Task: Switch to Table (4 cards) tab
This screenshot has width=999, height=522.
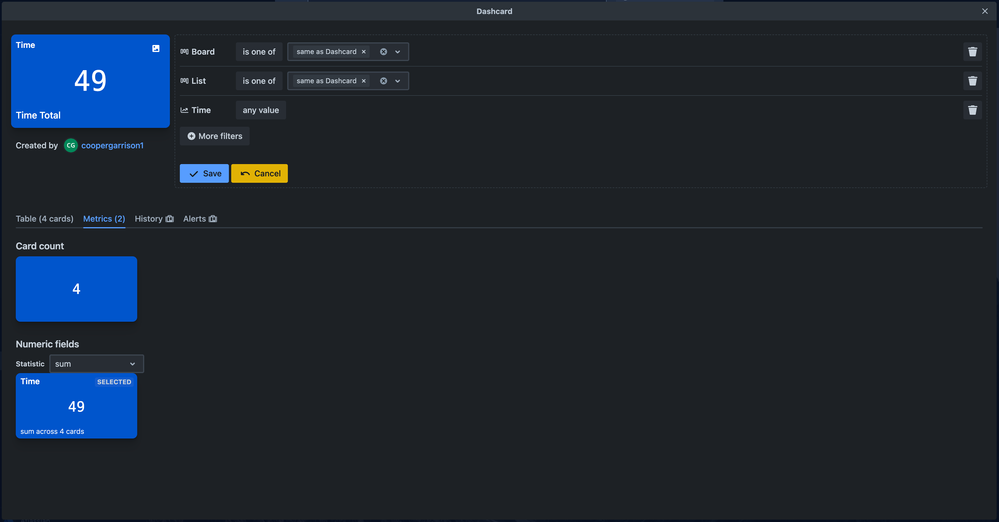Action: (x=45, y=219)
